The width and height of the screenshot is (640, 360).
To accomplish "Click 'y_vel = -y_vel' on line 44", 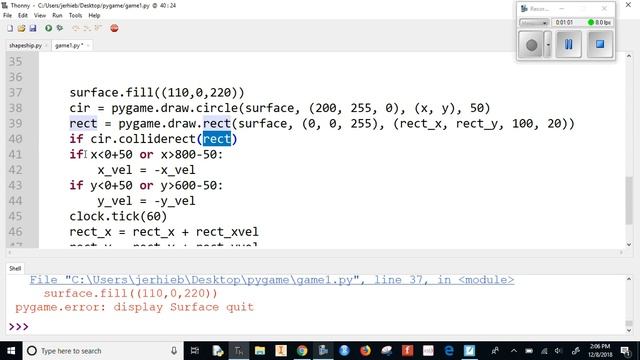I will (x=146, y=201).
